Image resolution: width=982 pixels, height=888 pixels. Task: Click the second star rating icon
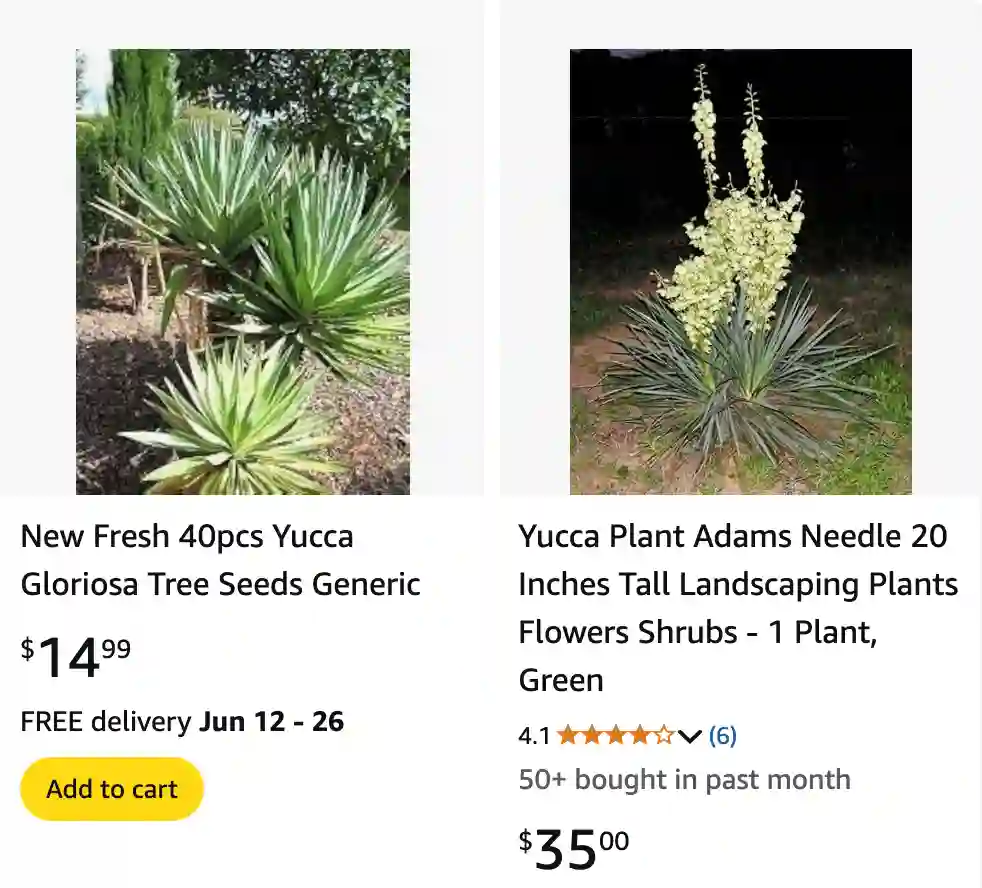(595, 735)
